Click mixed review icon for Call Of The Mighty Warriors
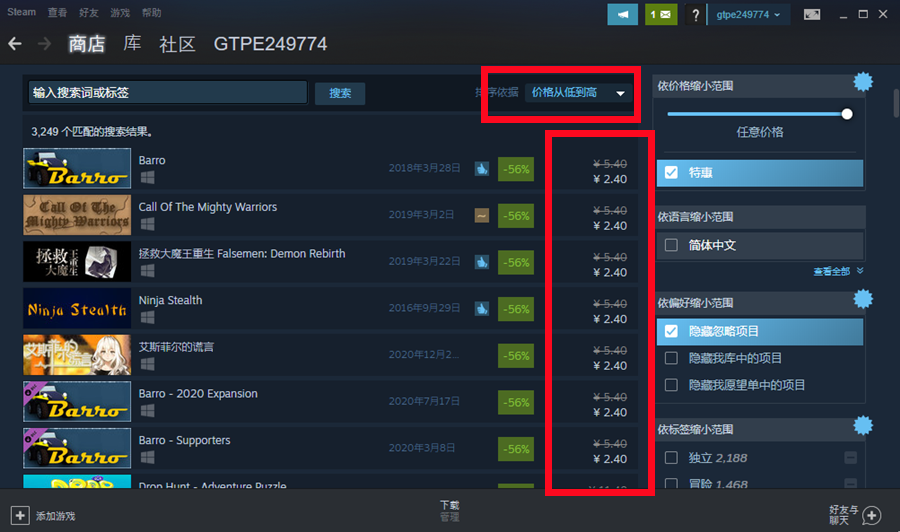 (x=482, y=216)
